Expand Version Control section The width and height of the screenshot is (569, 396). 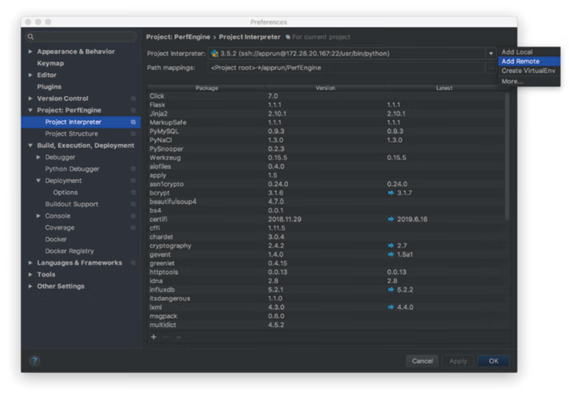(30, 98)
